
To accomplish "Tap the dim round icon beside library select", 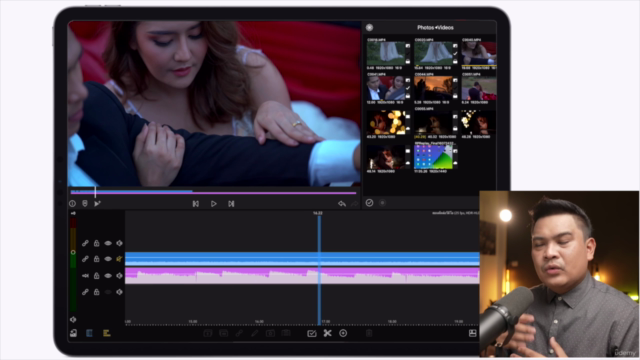I will click(x=382, y=203).
